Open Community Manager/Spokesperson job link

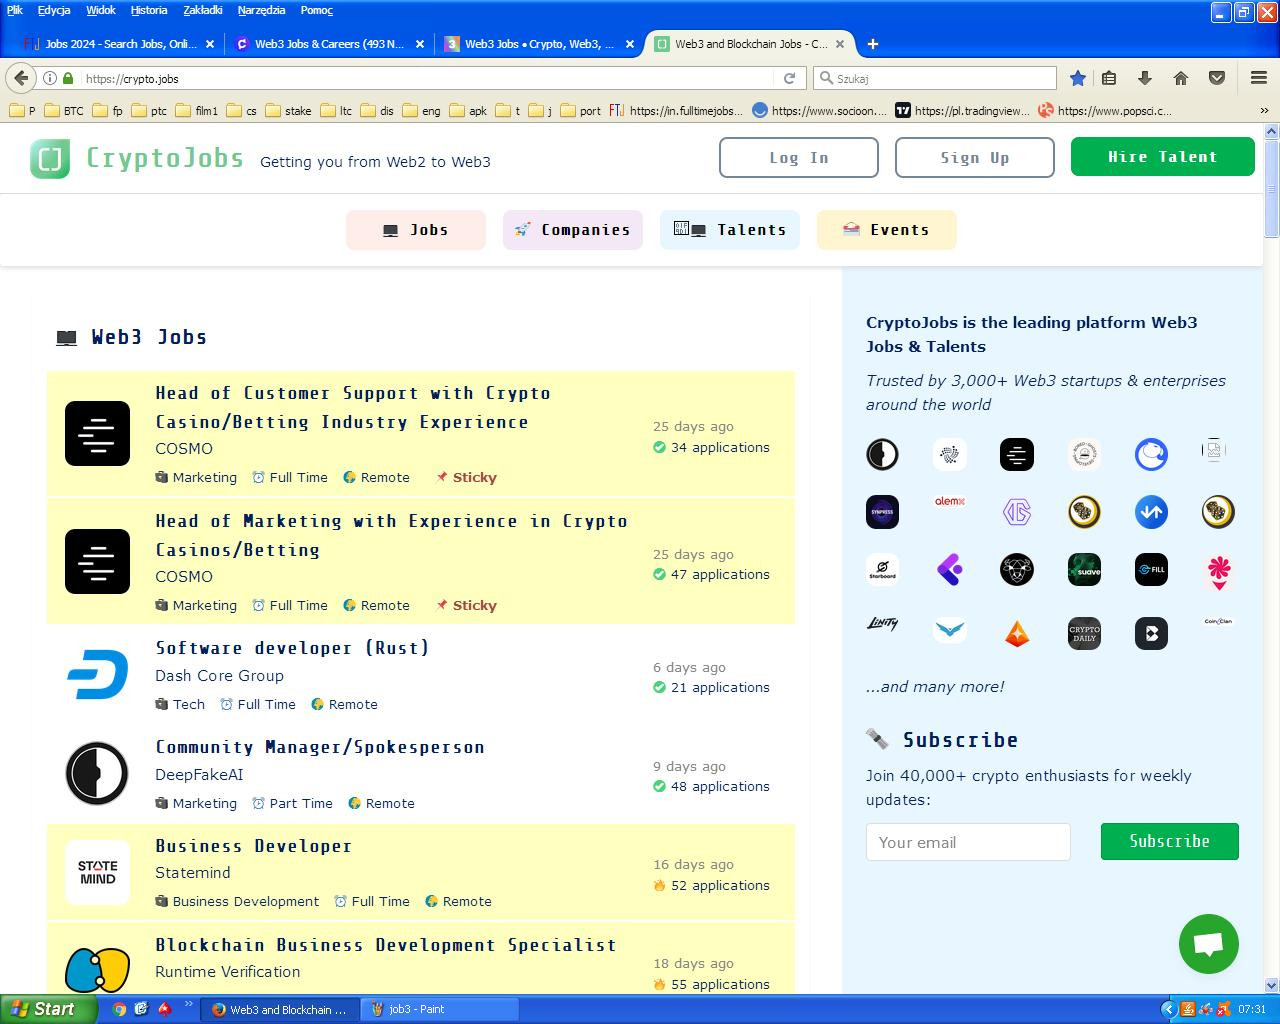tap(320, 747)
